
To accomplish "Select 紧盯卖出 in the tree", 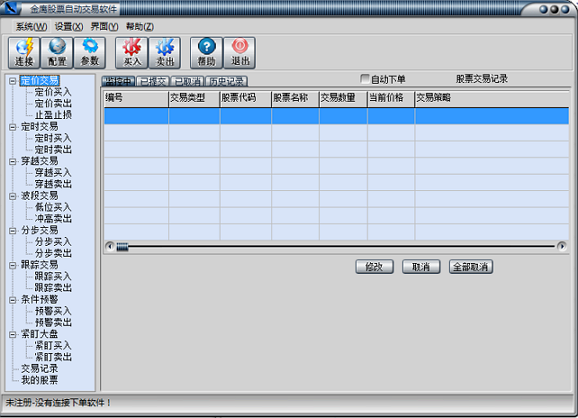I will [x=53, y=357].
